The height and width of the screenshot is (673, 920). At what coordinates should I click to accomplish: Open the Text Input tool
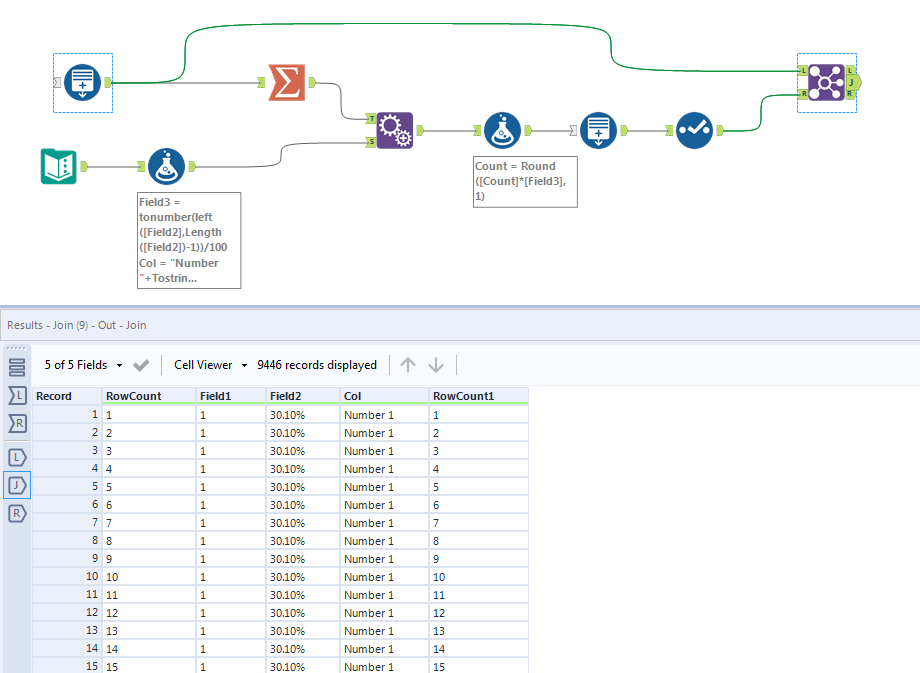tap(57, 166)
